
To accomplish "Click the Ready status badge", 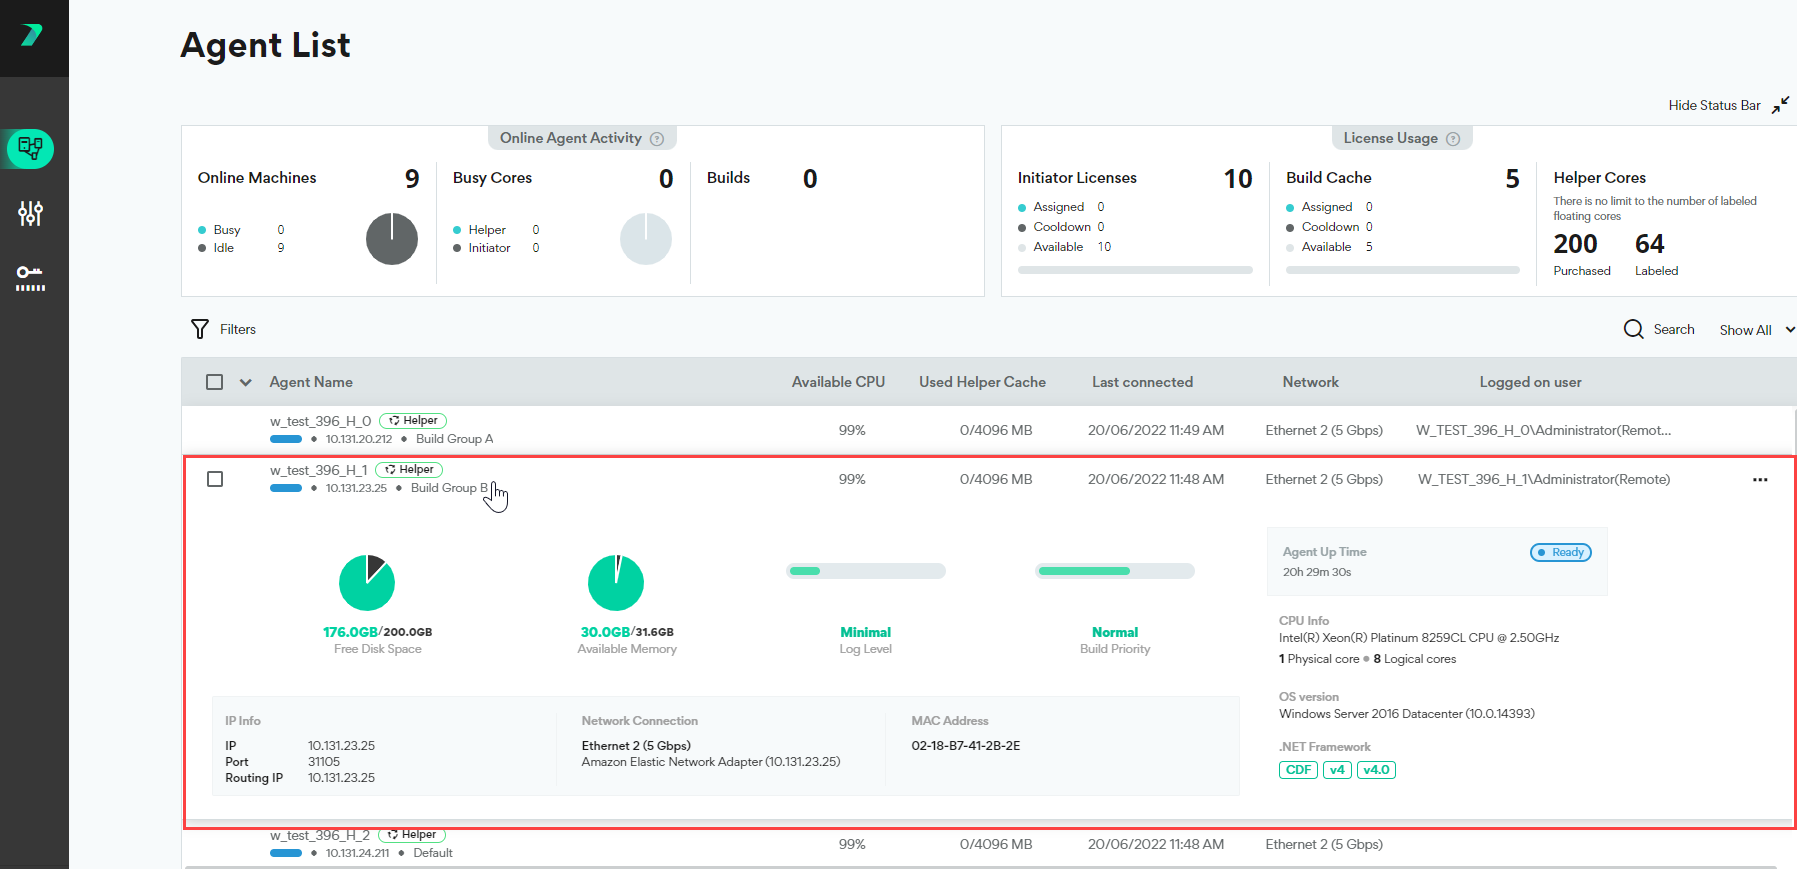I will pos(1560,552).
